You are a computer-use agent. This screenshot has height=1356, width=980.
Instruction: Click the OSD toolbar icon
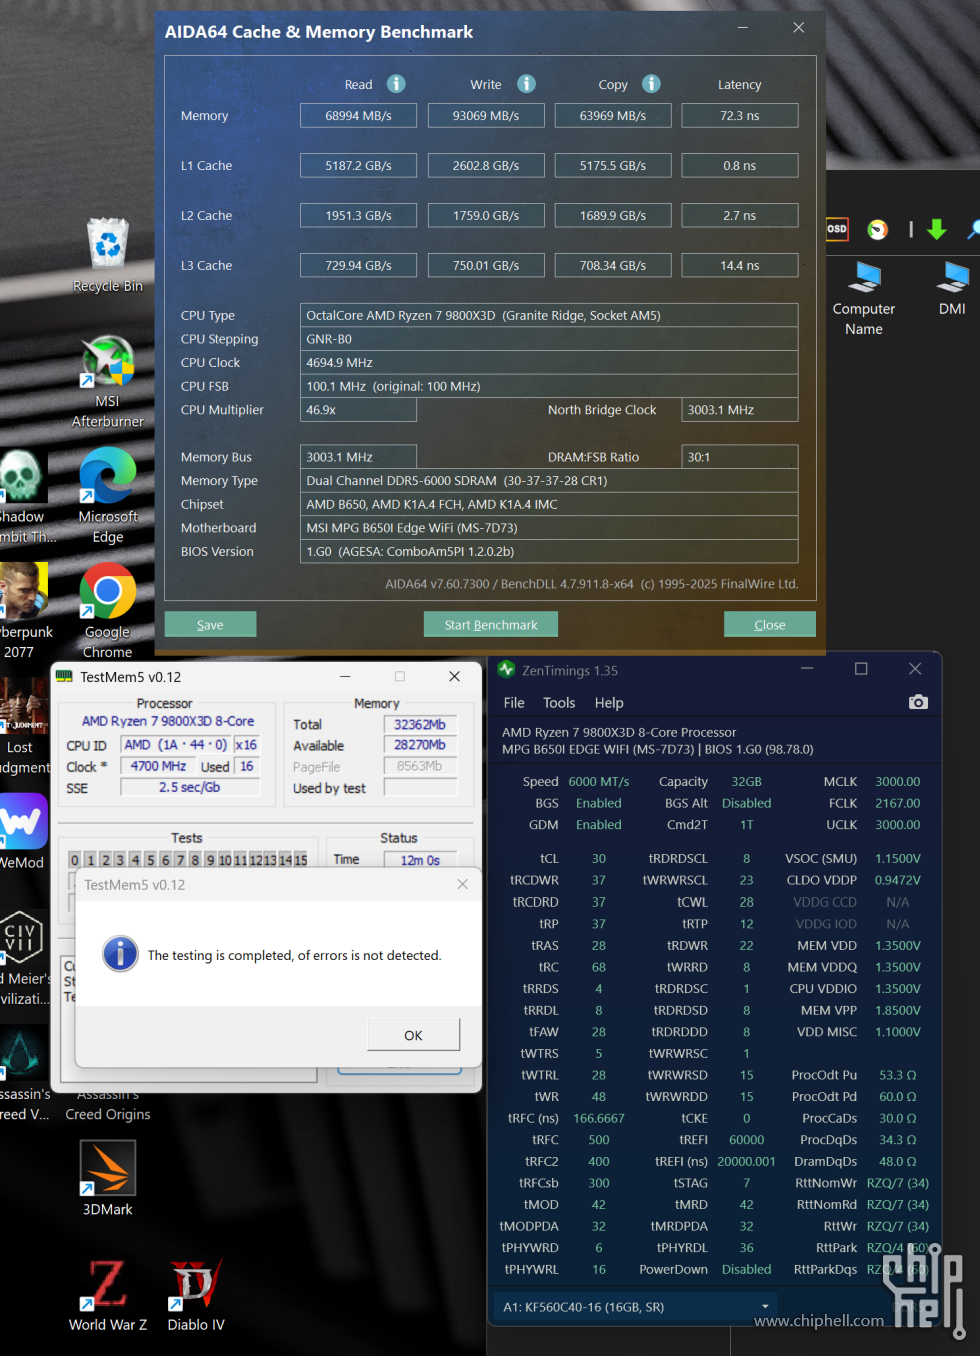(837, 229)
